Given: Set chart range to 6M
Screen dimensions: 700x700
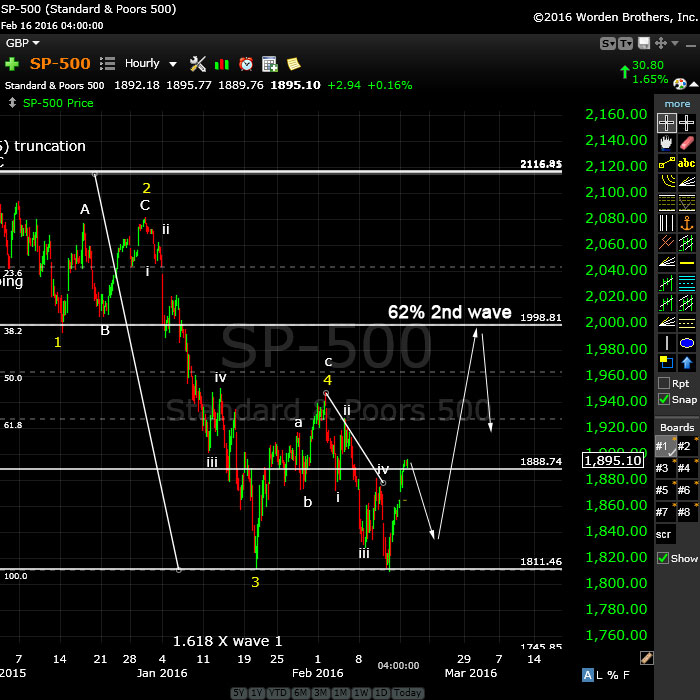Looking at the screenshot, I should tap(300, 693).
